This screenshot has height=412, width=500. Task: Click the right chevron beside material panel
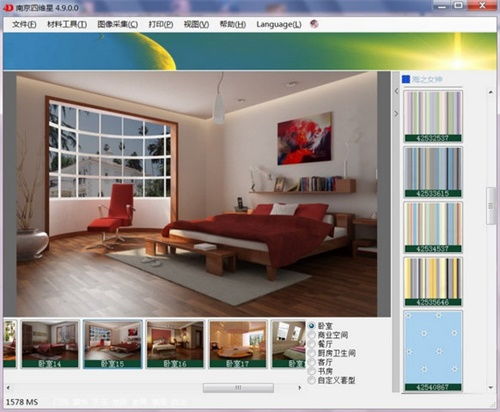click(x=396, y=114)
